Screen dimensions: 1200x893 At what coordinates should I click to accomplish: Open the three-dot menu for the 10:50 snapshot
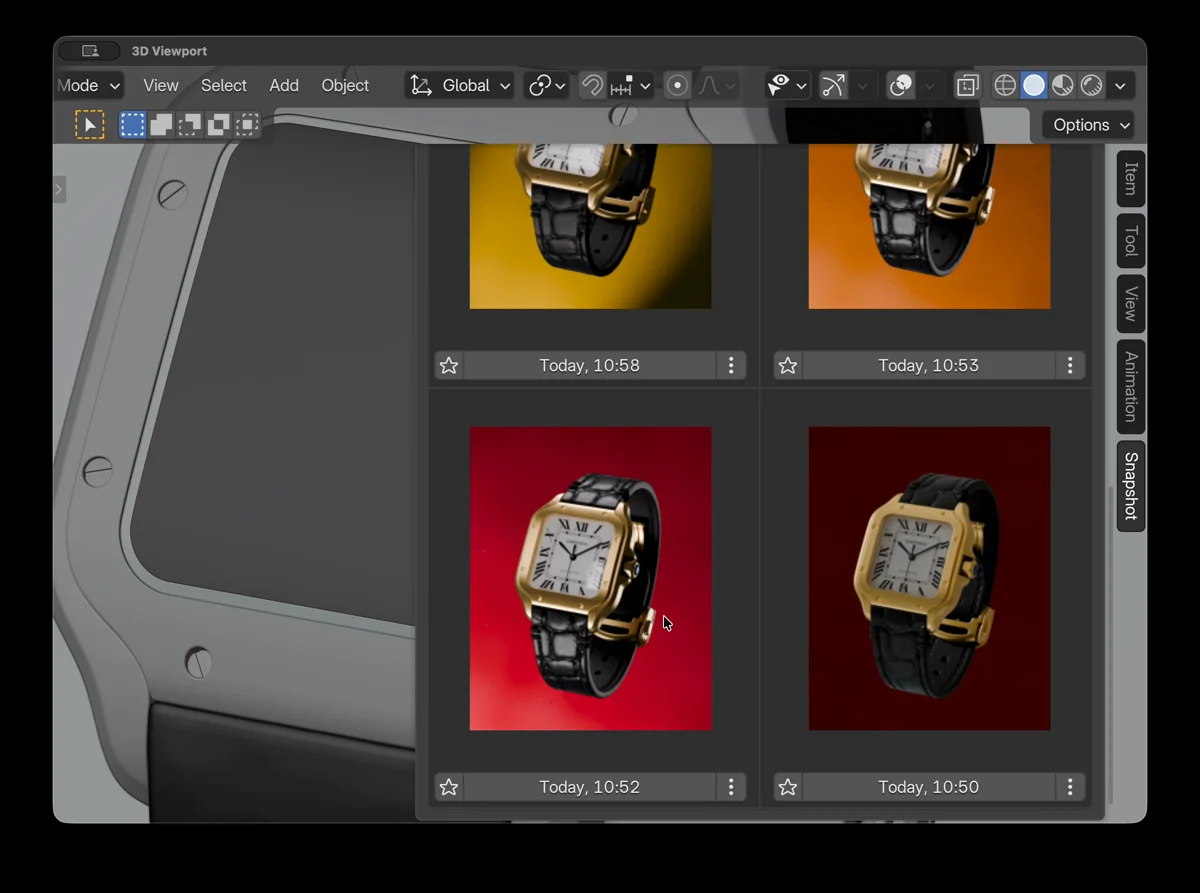pos(1070,787)
